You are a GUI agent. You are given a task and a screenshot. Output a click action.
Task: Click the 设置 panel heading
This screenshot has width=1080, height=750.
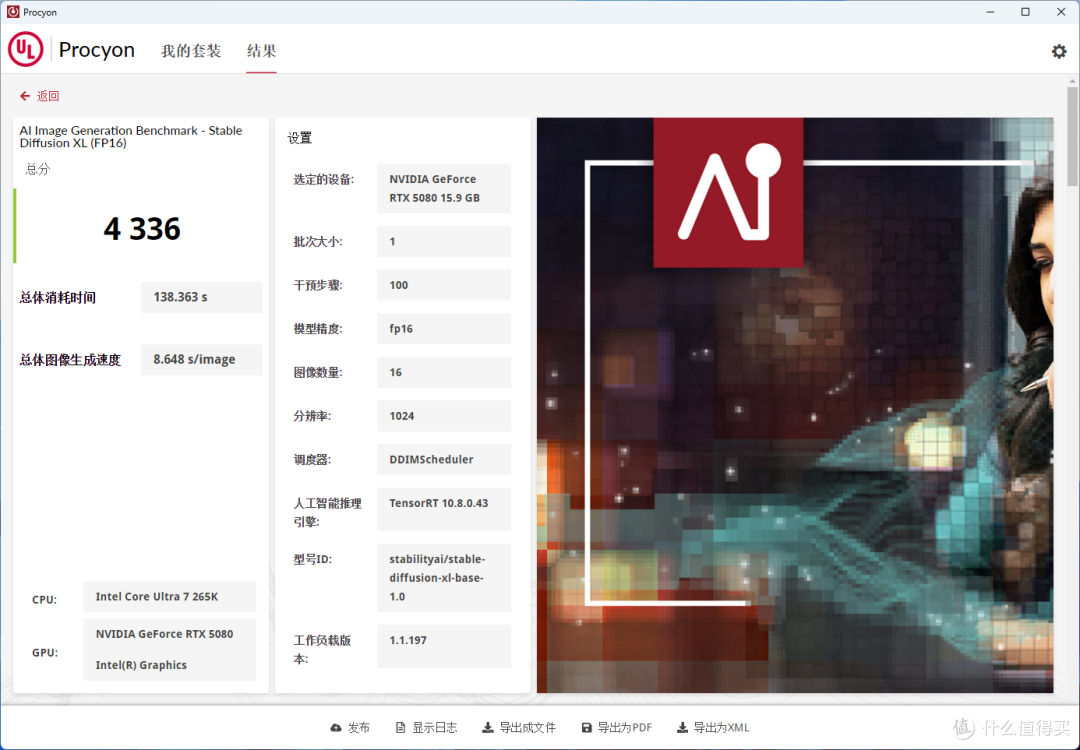click(x=300, y=138)
